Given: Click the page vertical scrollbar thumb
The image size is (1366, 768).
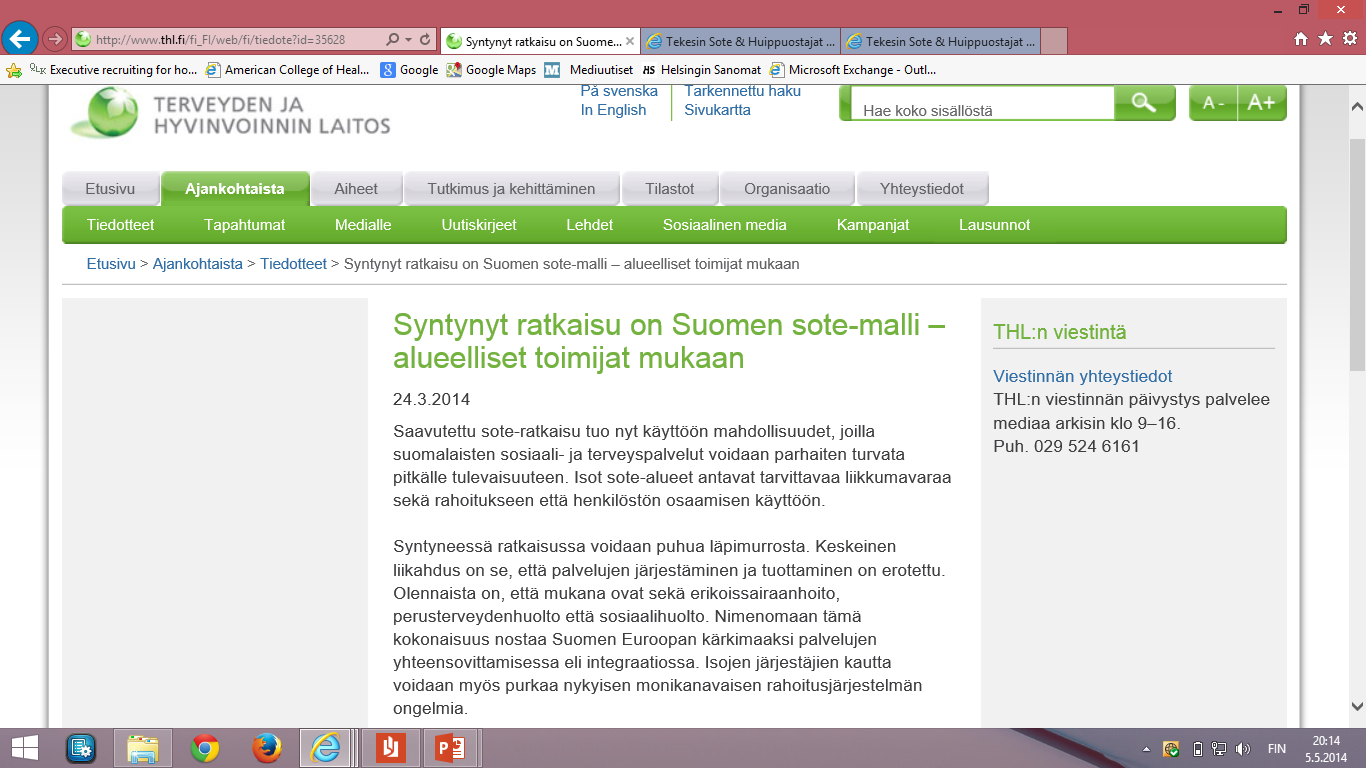Looking at the screenshot, I should click(1357, 255).
